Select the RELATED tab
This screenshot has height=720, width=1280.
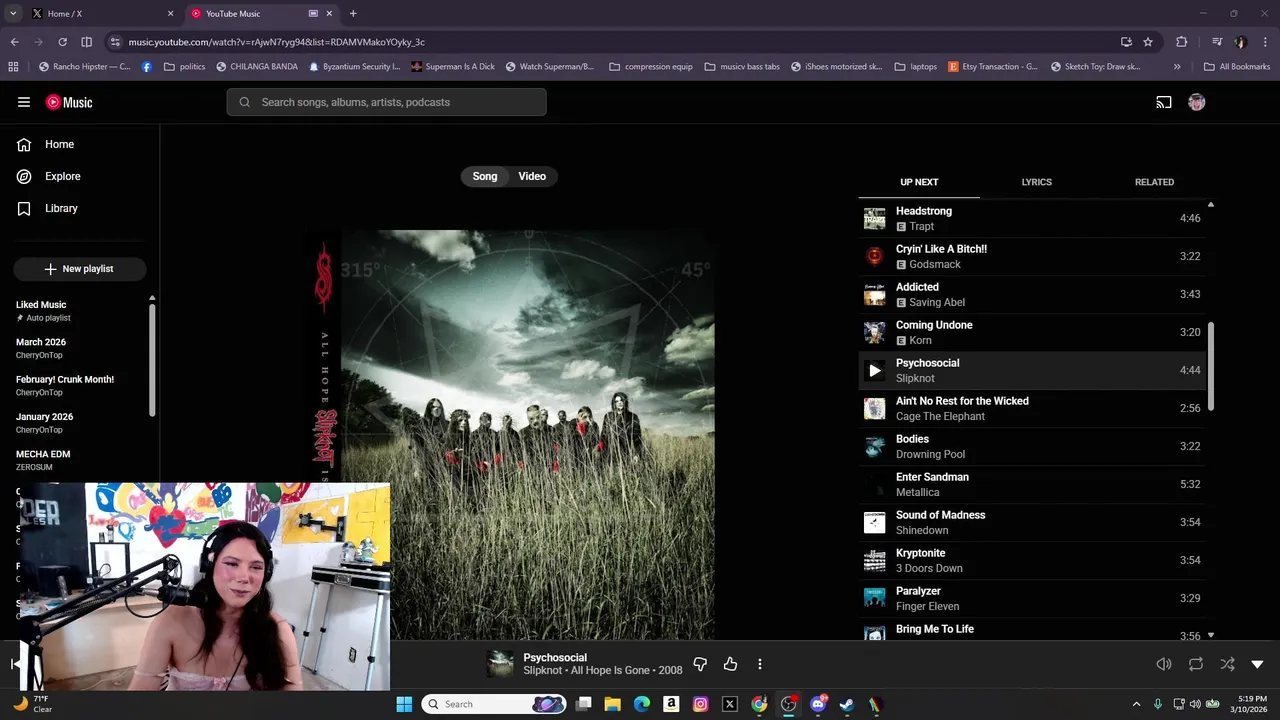pyautogui.click(x=1154, y=182)
